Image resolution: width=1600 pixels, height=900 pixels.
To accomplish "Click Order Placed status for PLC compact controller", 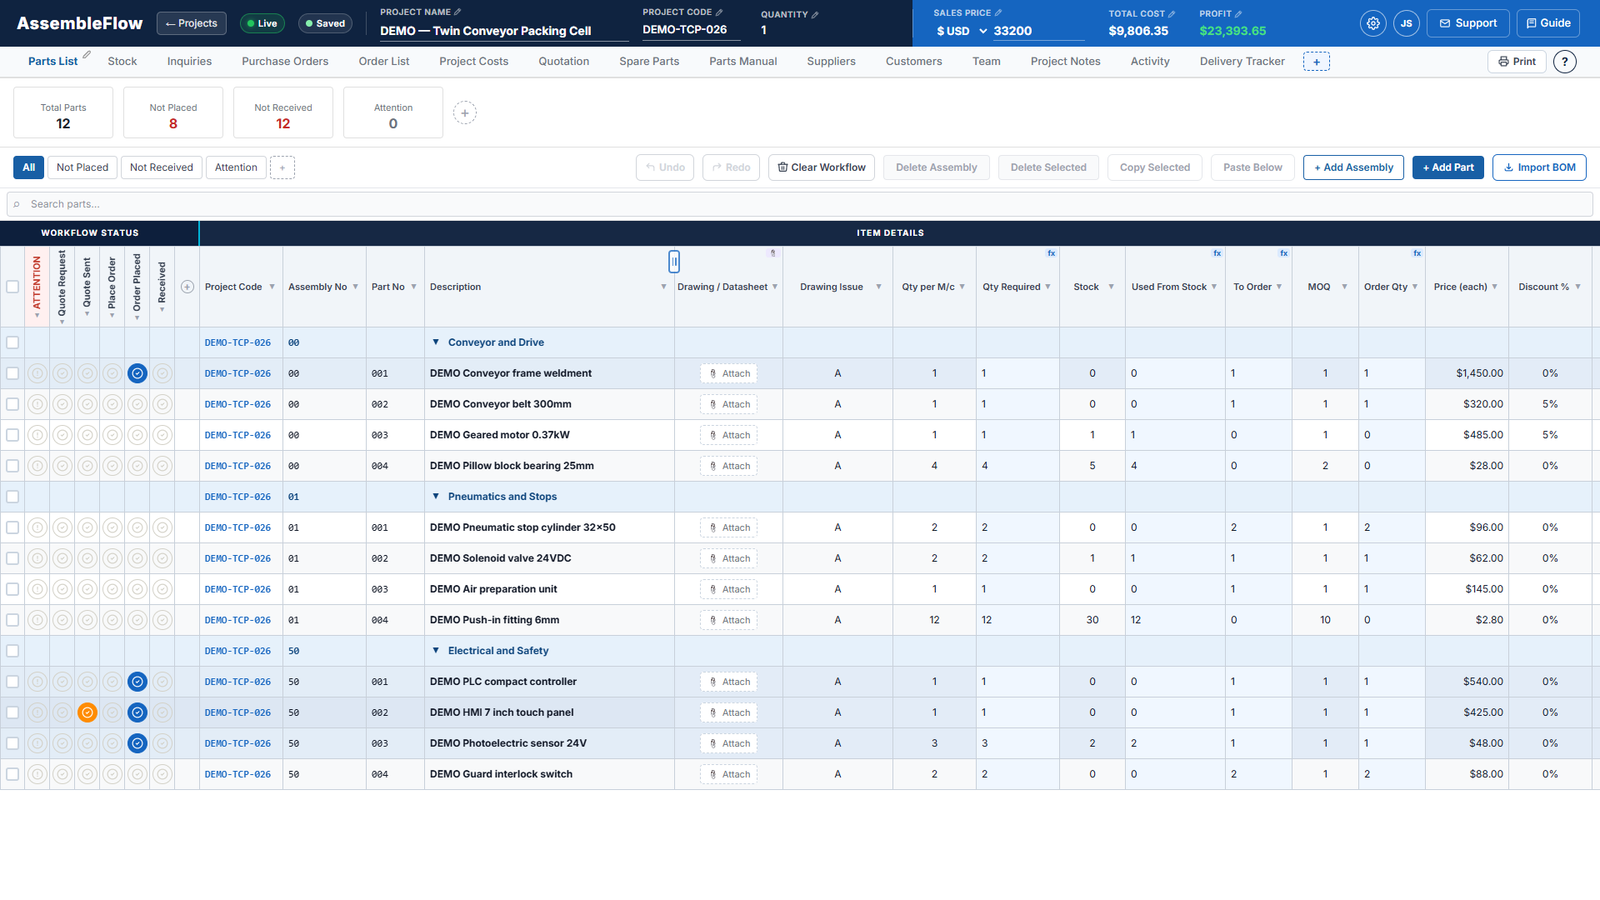I will pyautogui.click(x=137, y=682).
